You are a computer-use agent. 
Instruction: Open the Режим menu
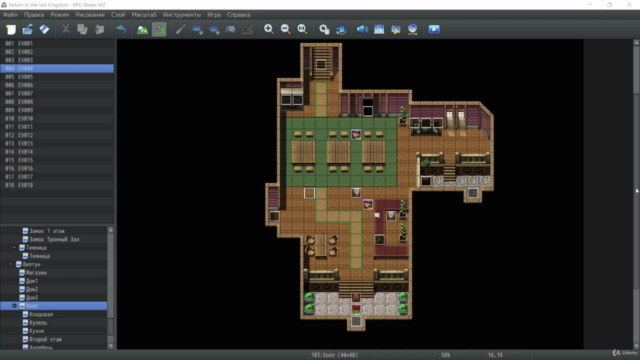click(x=60, y=15)
